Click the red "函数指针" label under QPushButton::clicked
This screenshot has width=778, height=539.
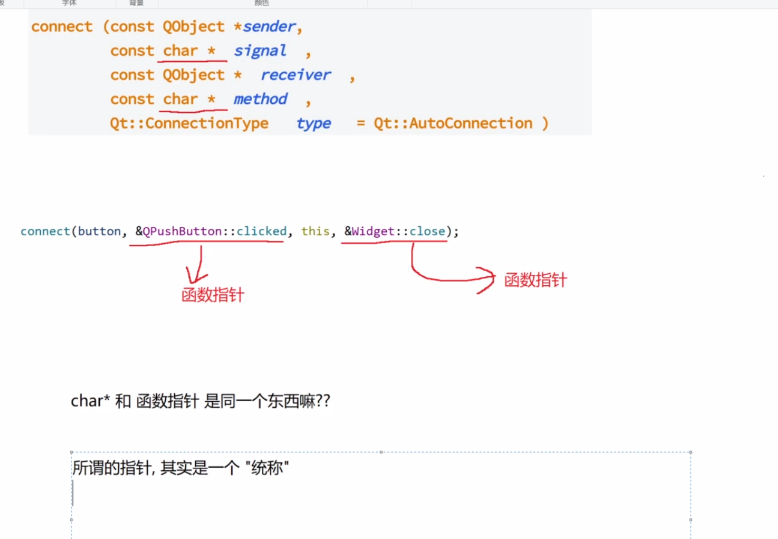tap(213, 295)
